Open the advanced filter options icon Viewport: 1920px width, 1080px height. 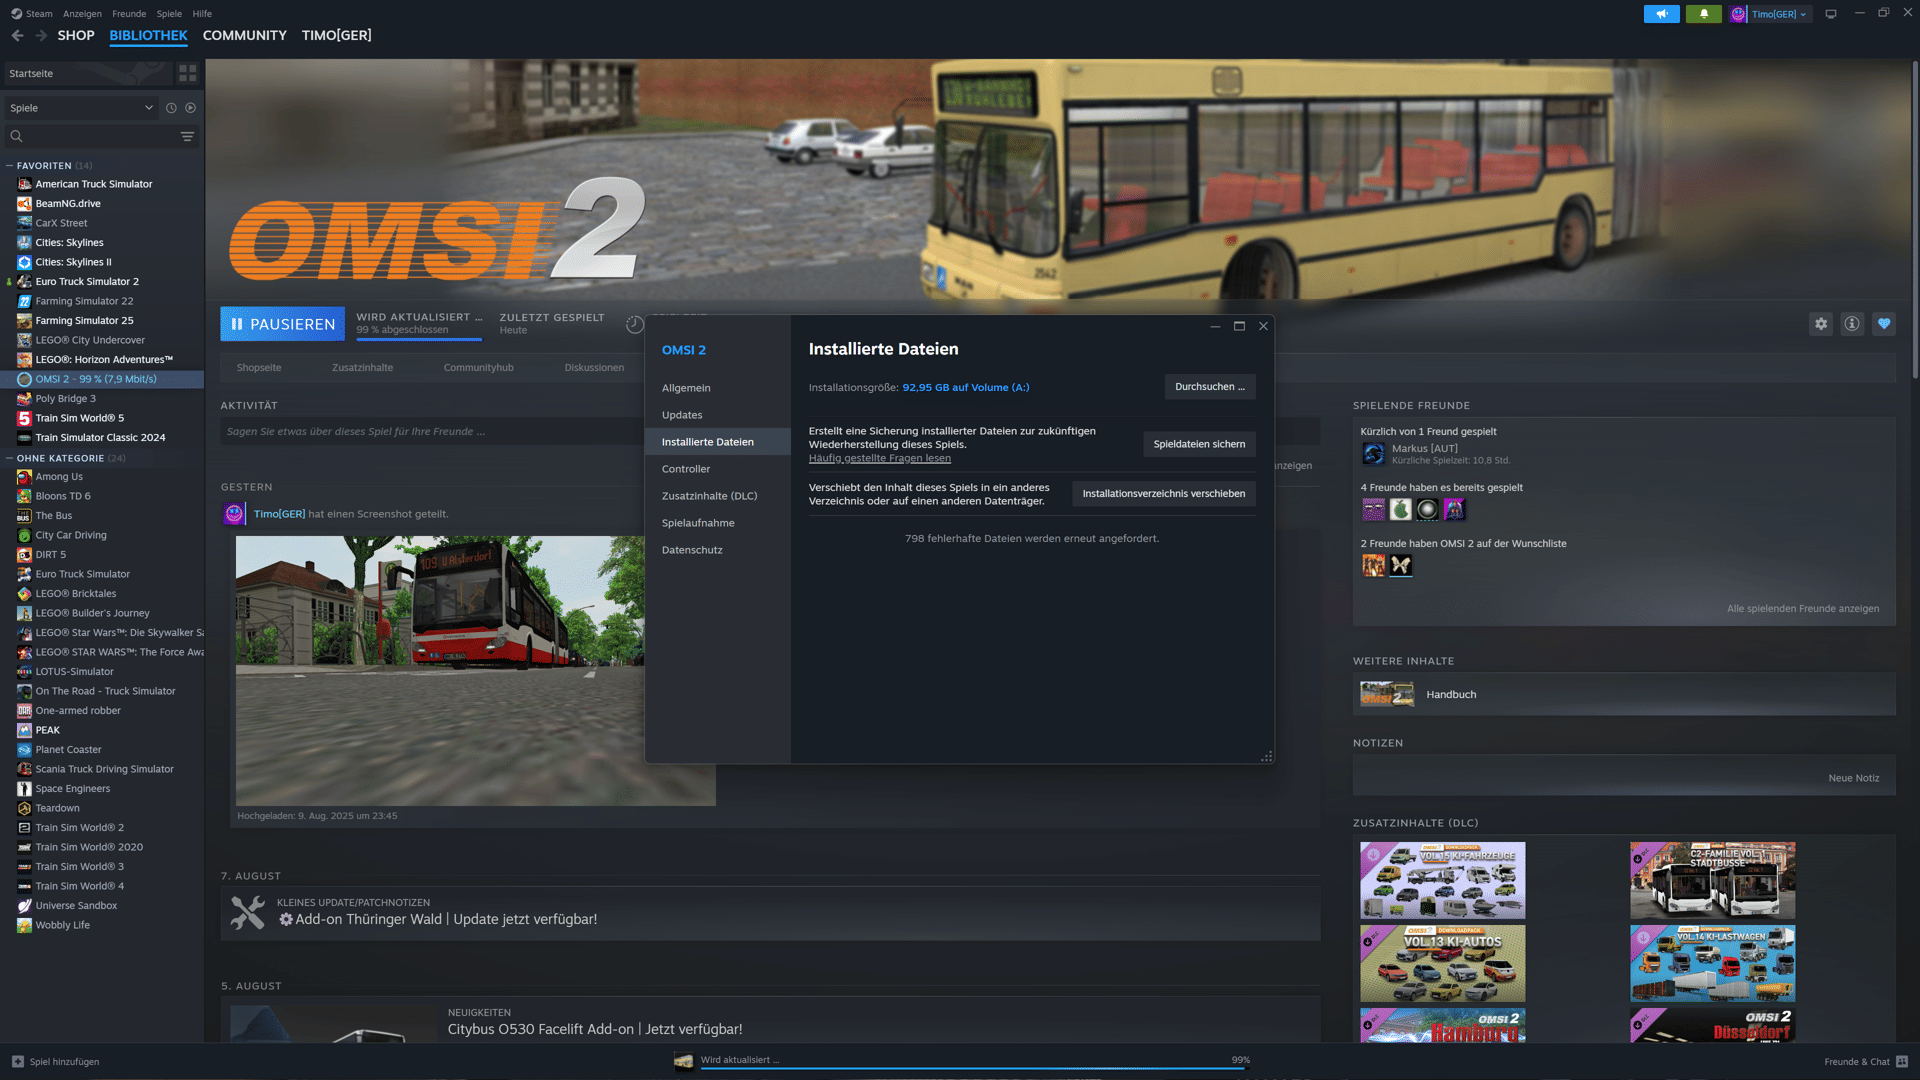pos(187,136)
